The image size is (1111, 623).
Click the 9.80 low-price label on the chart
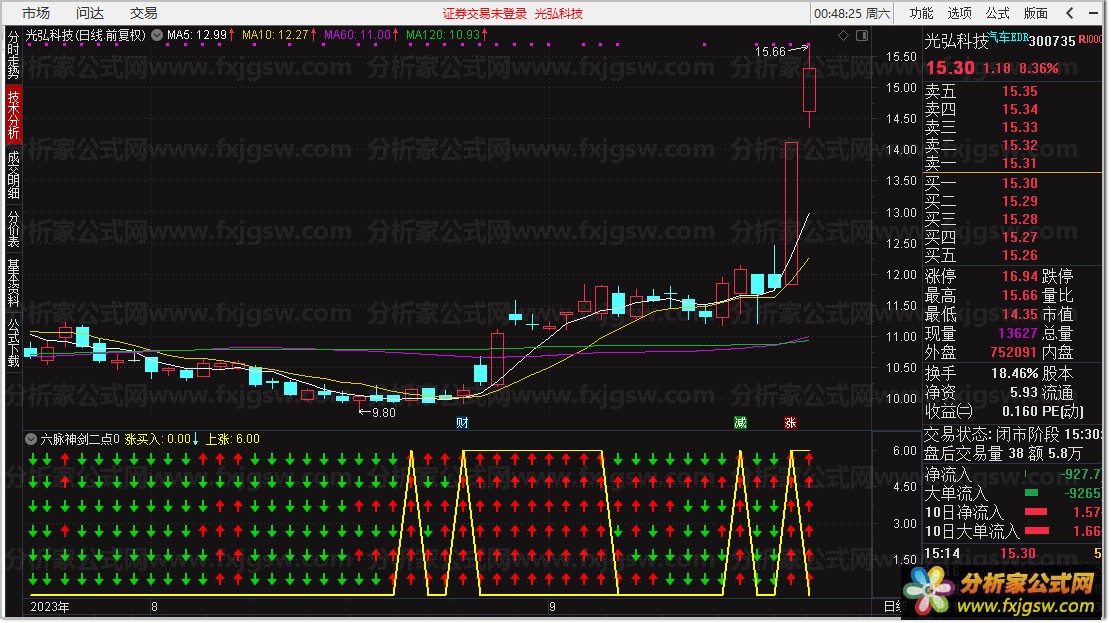tap(383, 413)
